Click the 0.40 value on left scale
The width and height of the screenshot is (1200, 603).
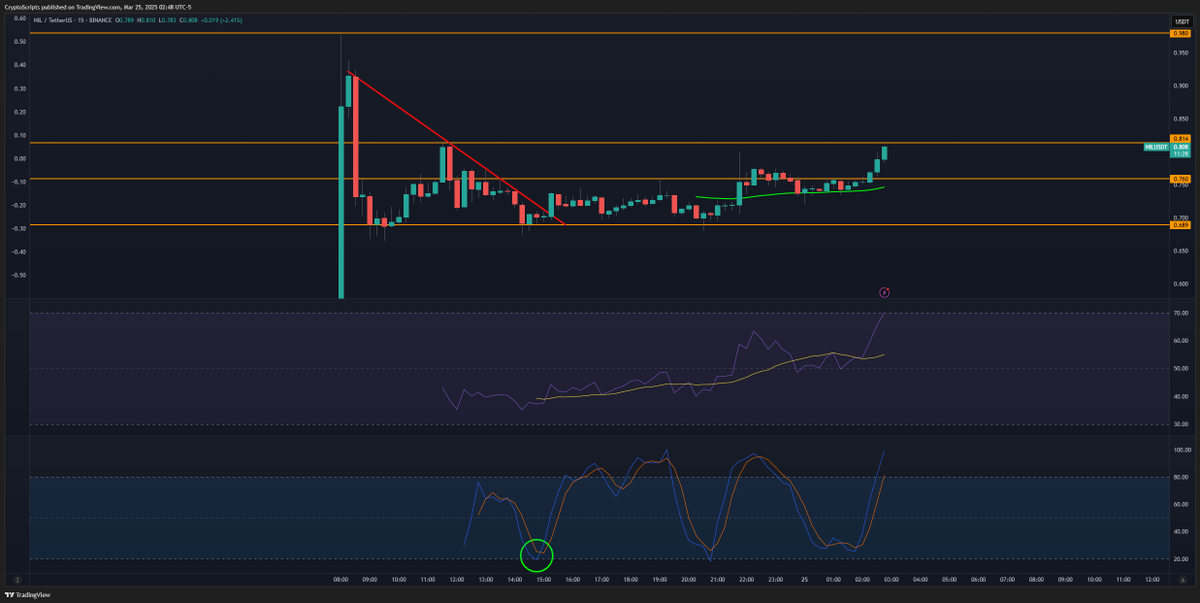[20, 65]
